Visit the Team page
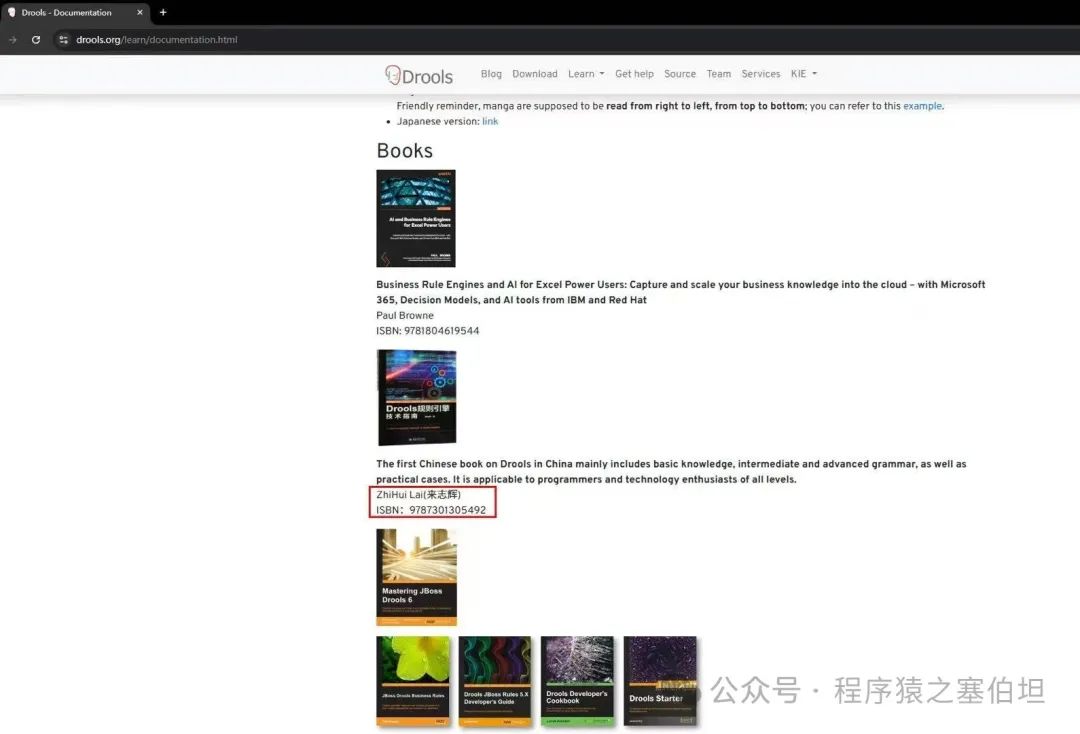This screenshot has width=1080, height=734. (x=718, y=74)
